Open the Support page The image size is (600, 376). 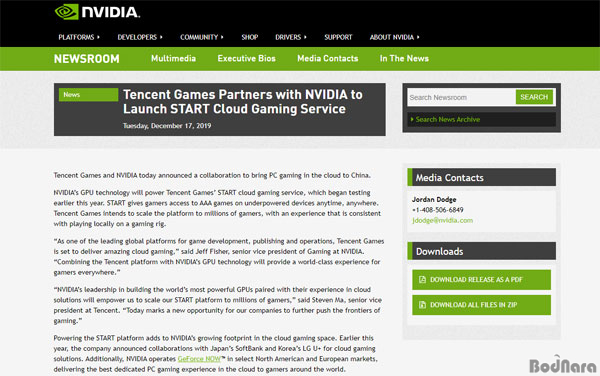click(338, 37)
